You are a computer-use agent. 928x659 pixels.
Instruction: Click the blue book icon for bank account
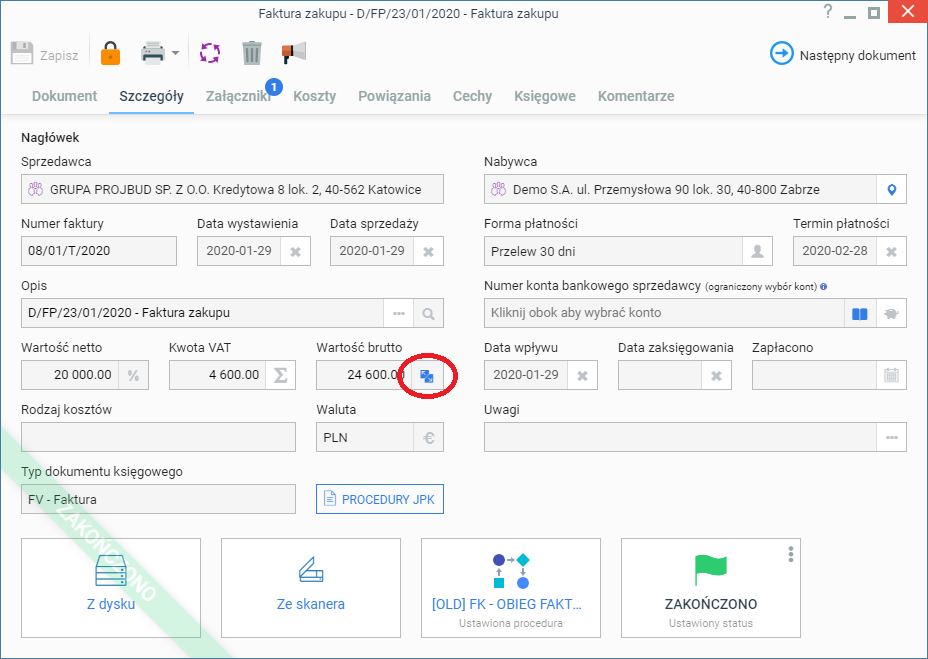860,313
